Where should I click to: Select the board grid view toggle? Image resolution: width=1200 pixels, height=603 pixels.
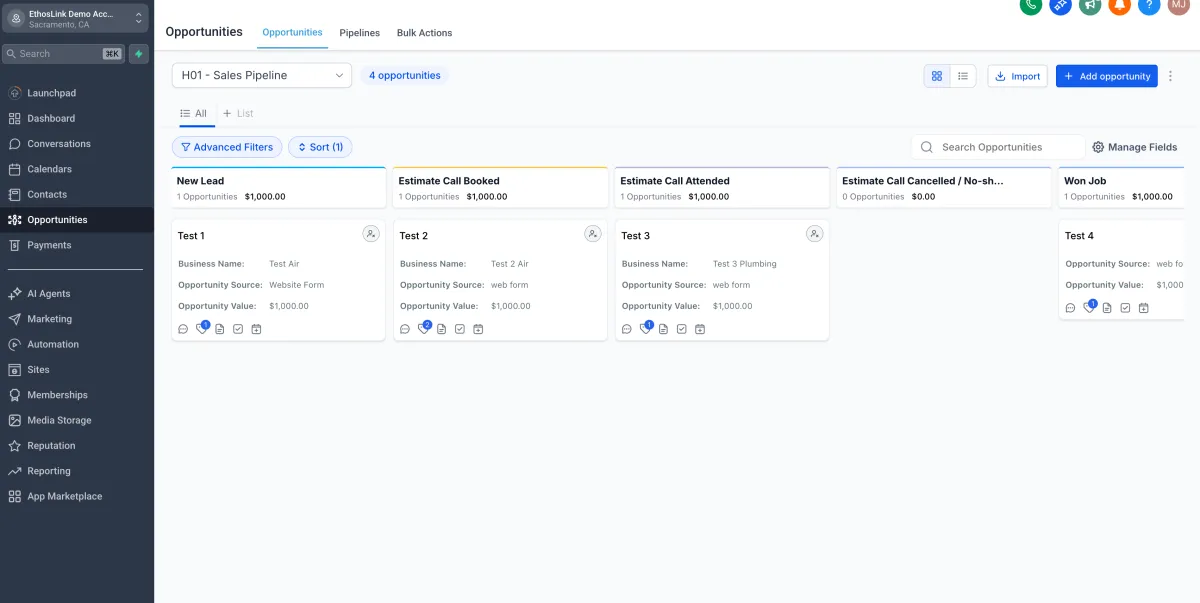[937, 76]
